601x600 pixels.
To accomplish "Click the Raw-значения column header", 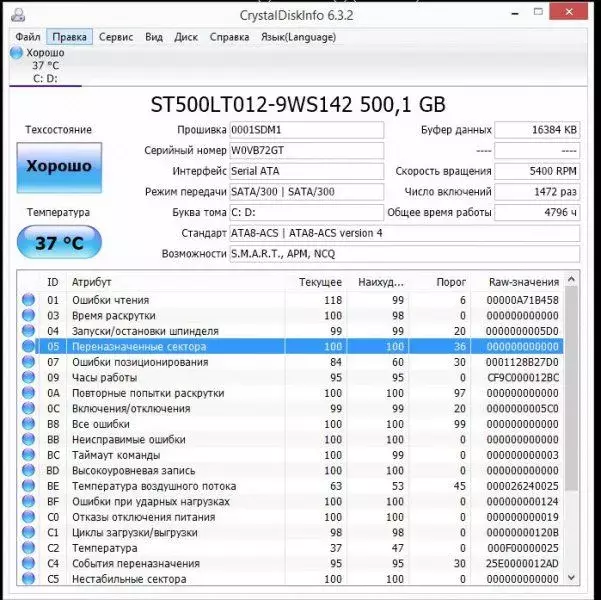I will click(x=517, y=282).
